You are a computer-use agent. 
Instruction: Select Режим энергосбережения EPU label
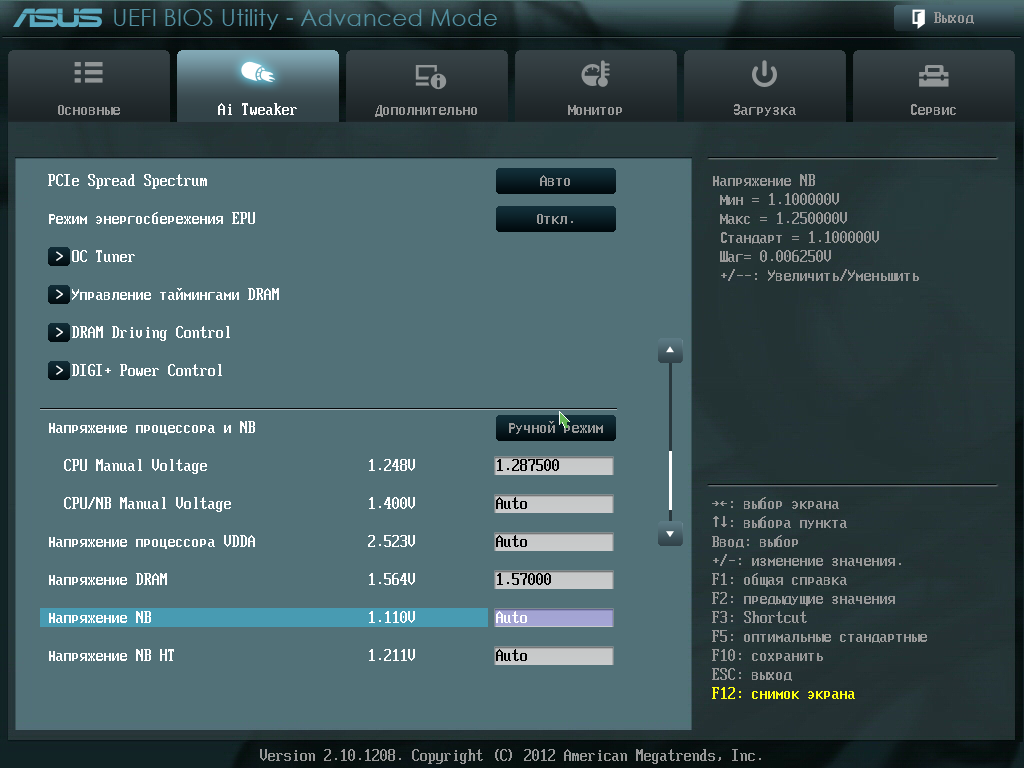pos(152,219)
